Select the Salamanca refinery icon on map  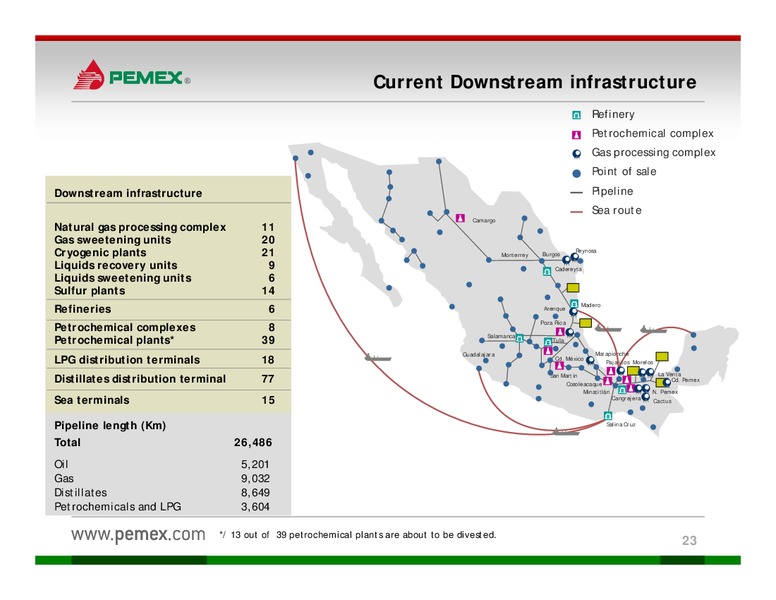[520, 338]
